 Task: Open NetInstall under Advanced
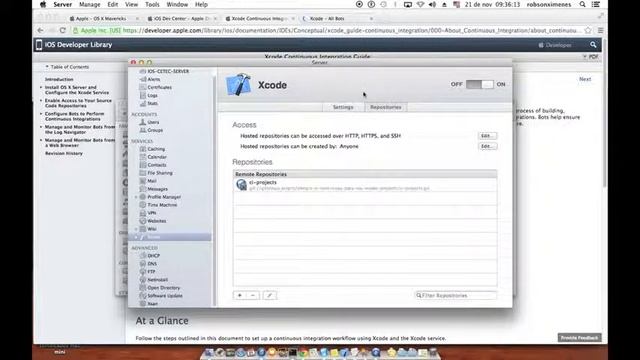[x=157, y=280]
